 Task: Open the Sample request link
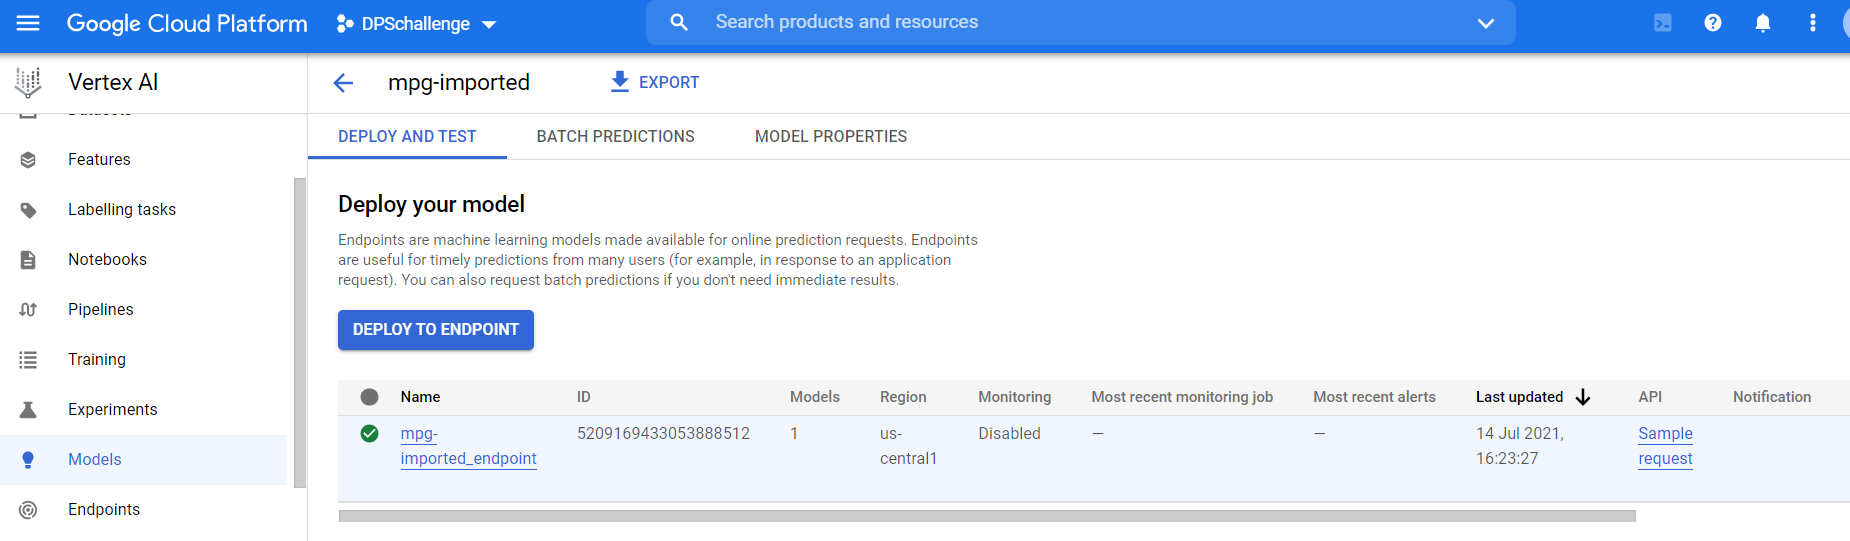pos(1665,446)
